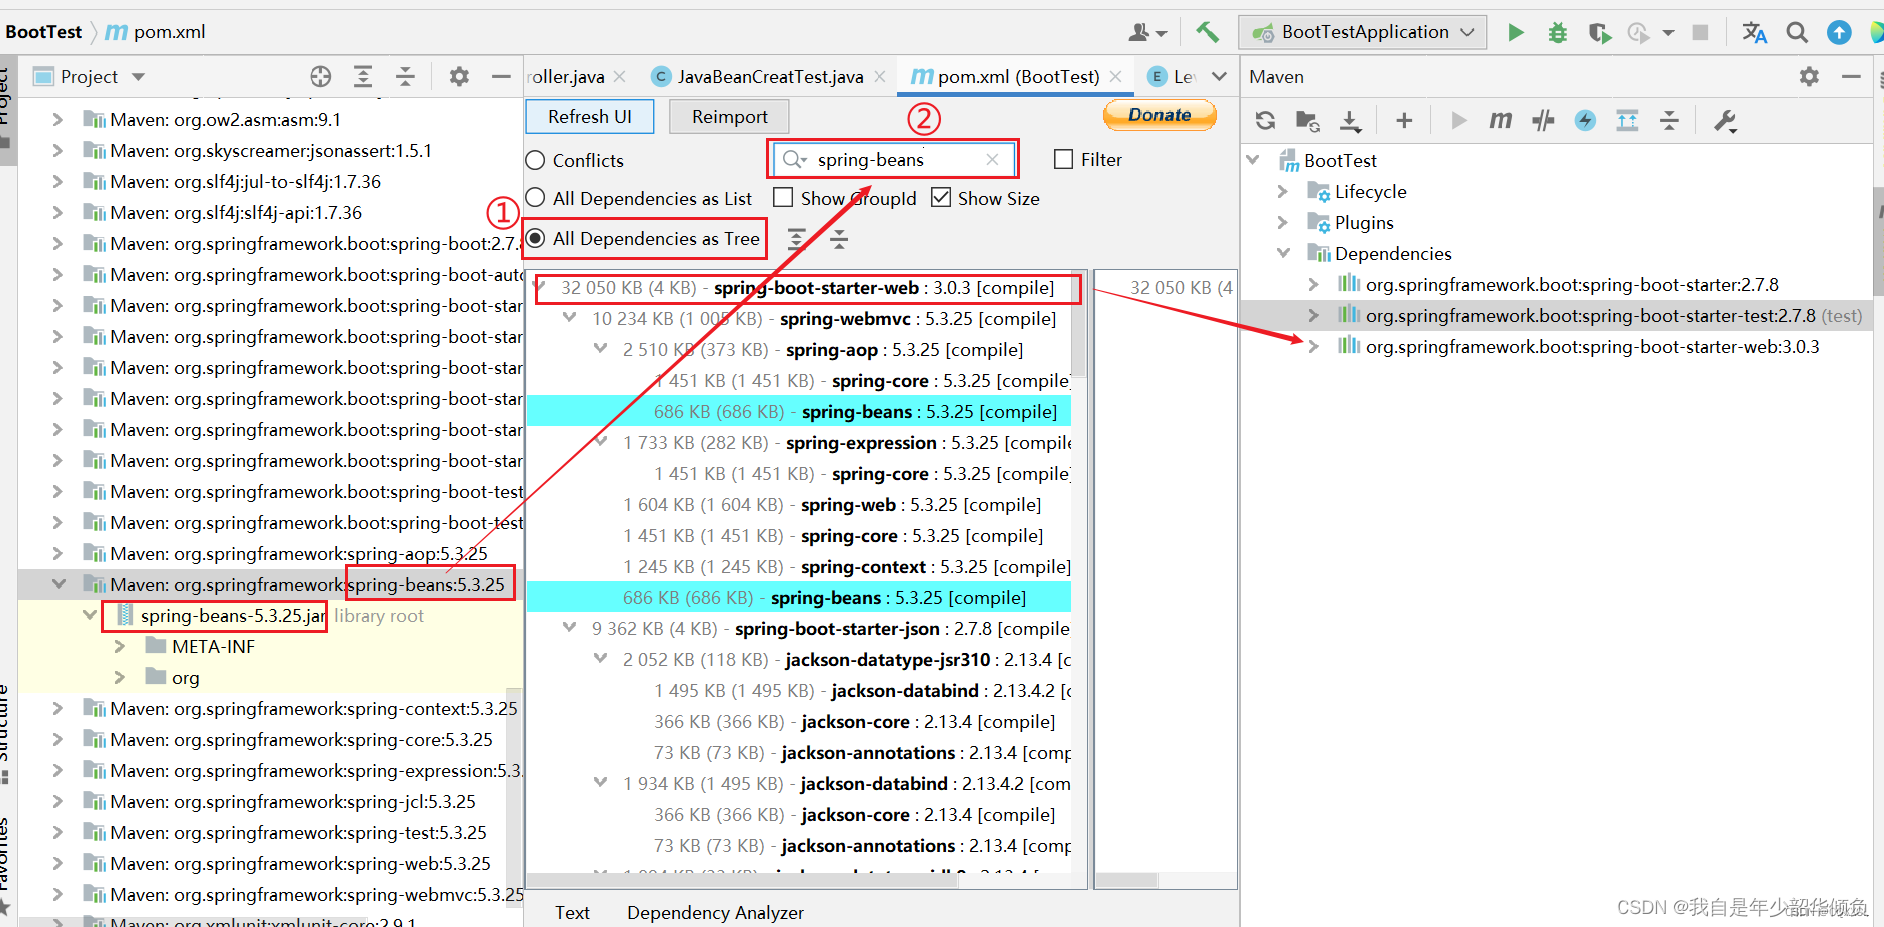Open Dependency Analyzer bottom tab
1884x927 pixels.
tap(715, 912)
